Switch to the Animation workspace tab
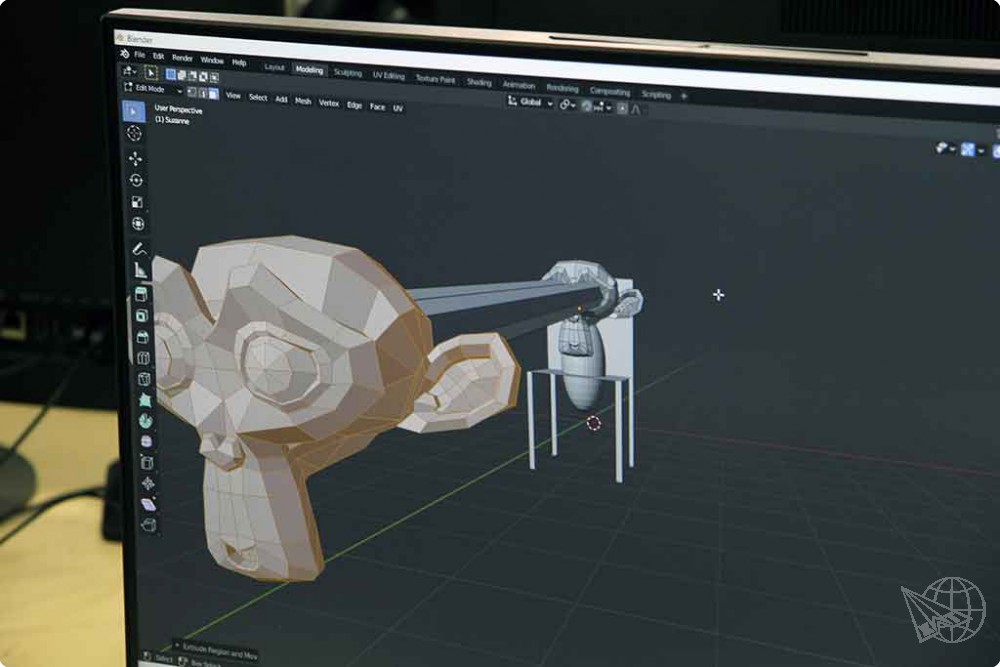1000x667 pixels. [x=518, y=85]
